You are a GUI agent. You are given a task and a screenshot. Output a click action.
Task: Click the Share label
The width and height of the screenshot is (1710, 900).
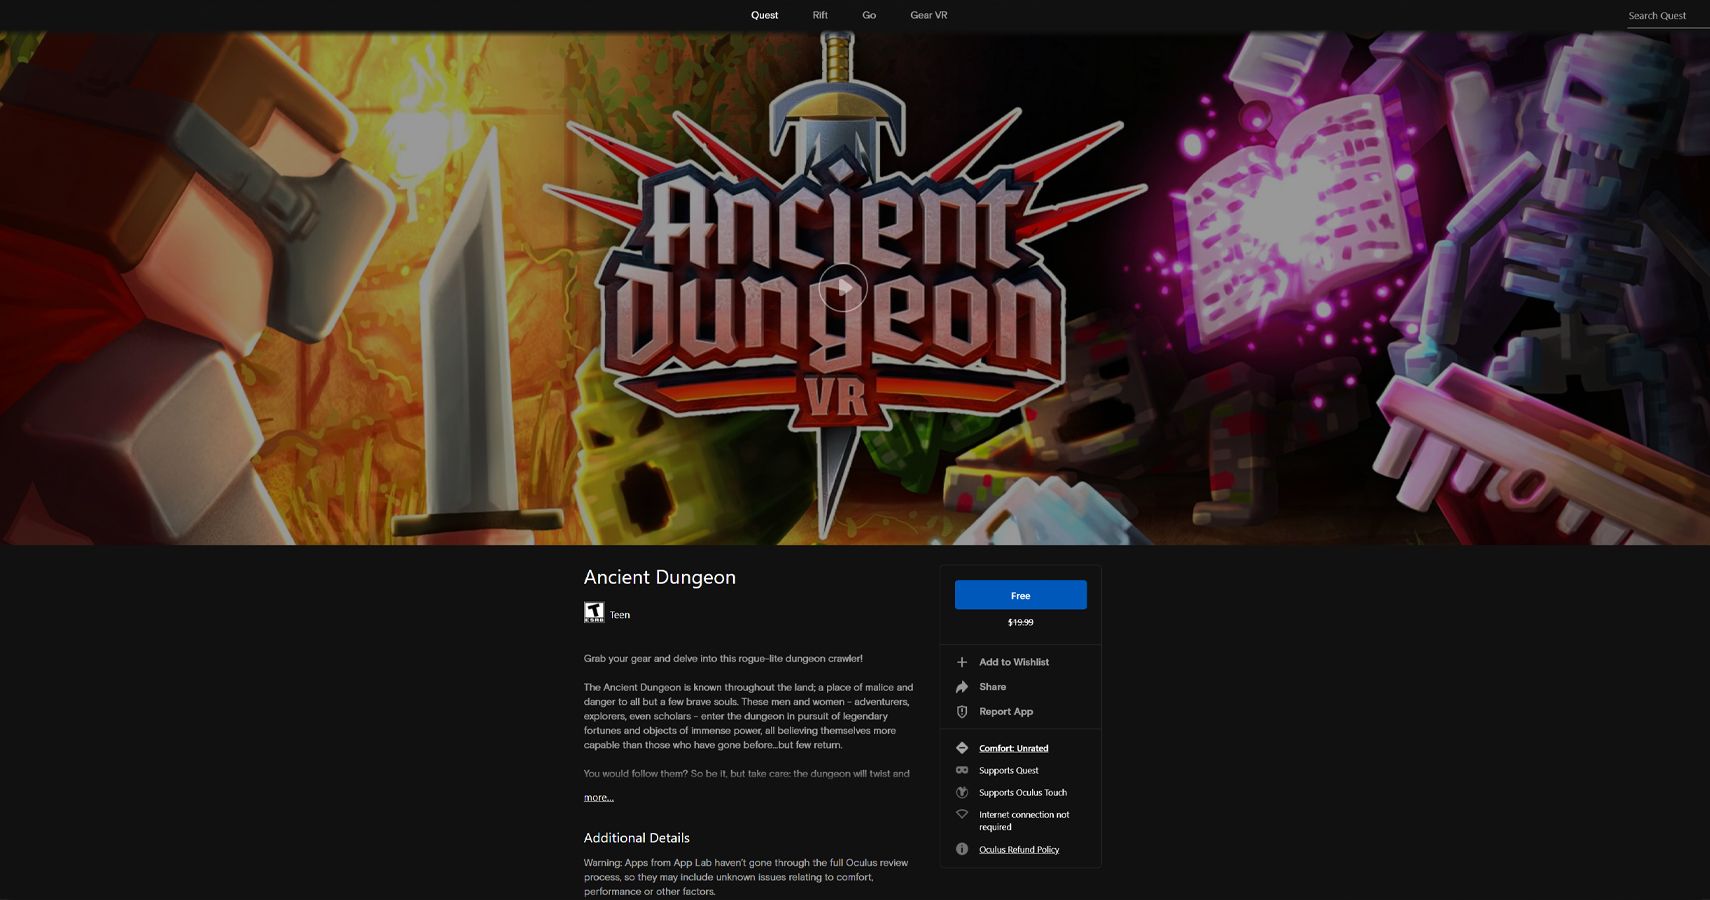pos(992,687)
